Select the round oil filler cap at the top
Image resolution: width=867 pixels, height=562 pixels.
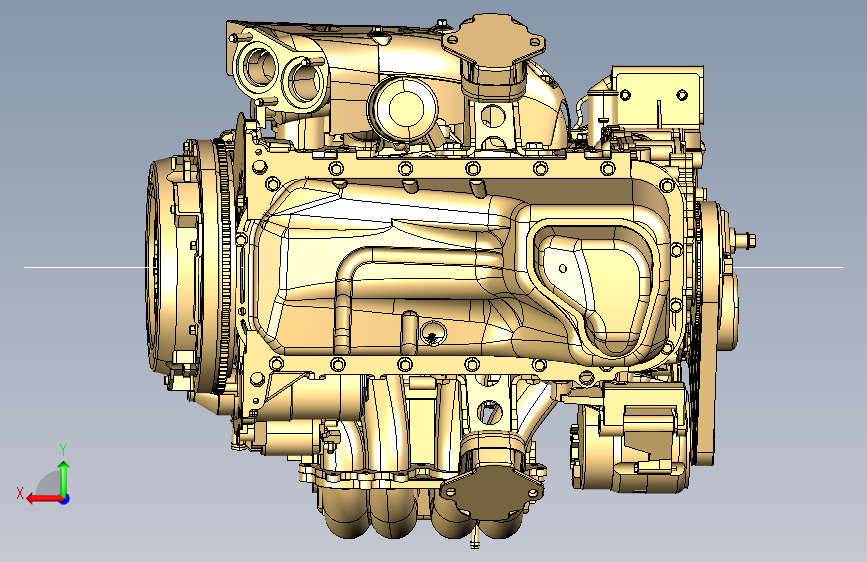pyautogui.click(x=405, y=109)
